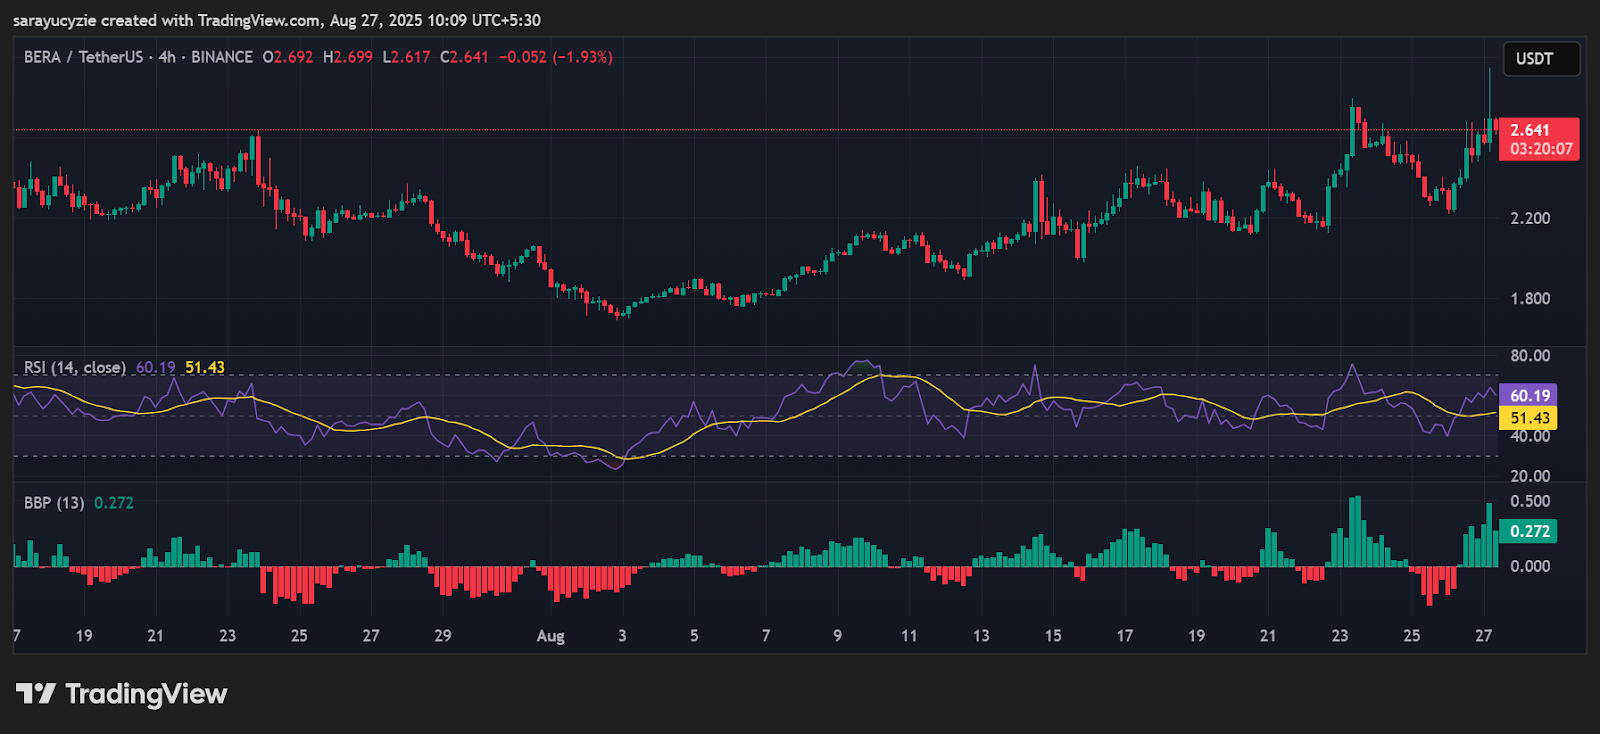Click date 9 on the time axis

pyautogui.click(x=837, y=636)
